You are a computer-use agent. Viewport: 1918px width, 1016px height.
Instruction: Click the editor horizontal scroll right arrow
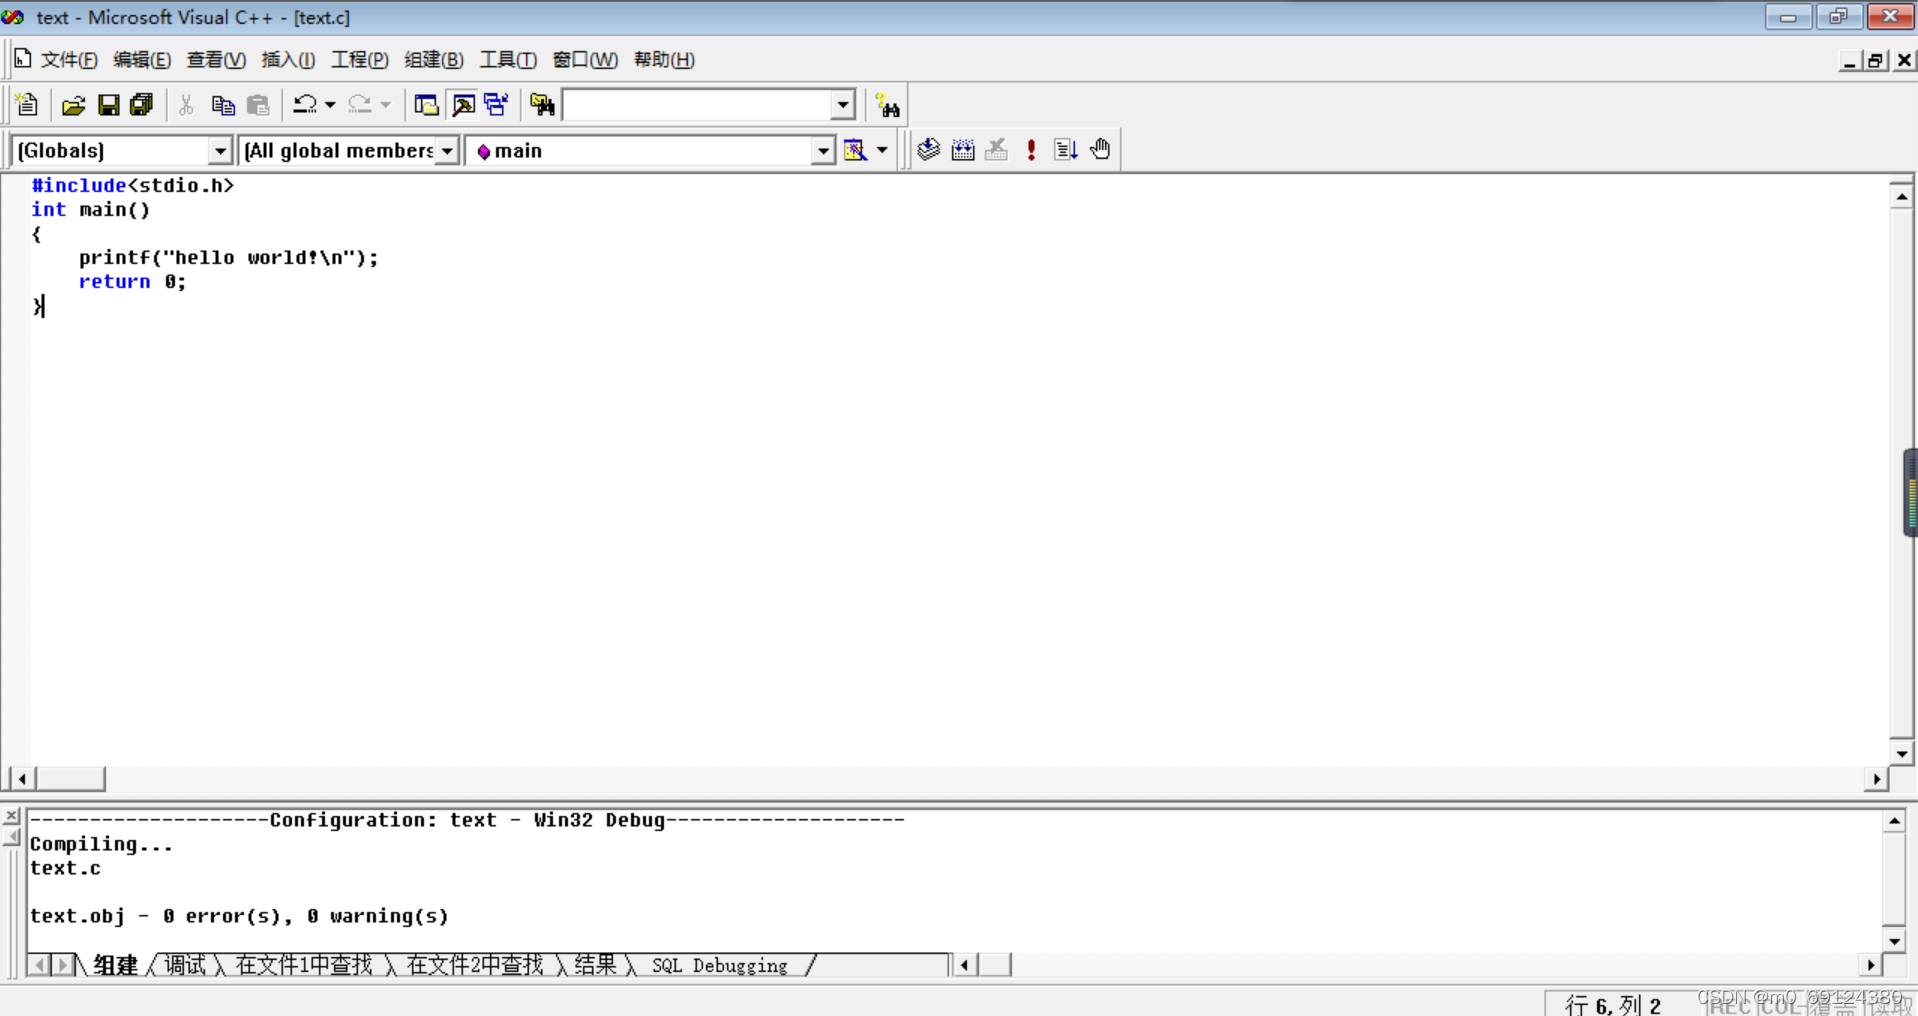tap(1876, 778)
